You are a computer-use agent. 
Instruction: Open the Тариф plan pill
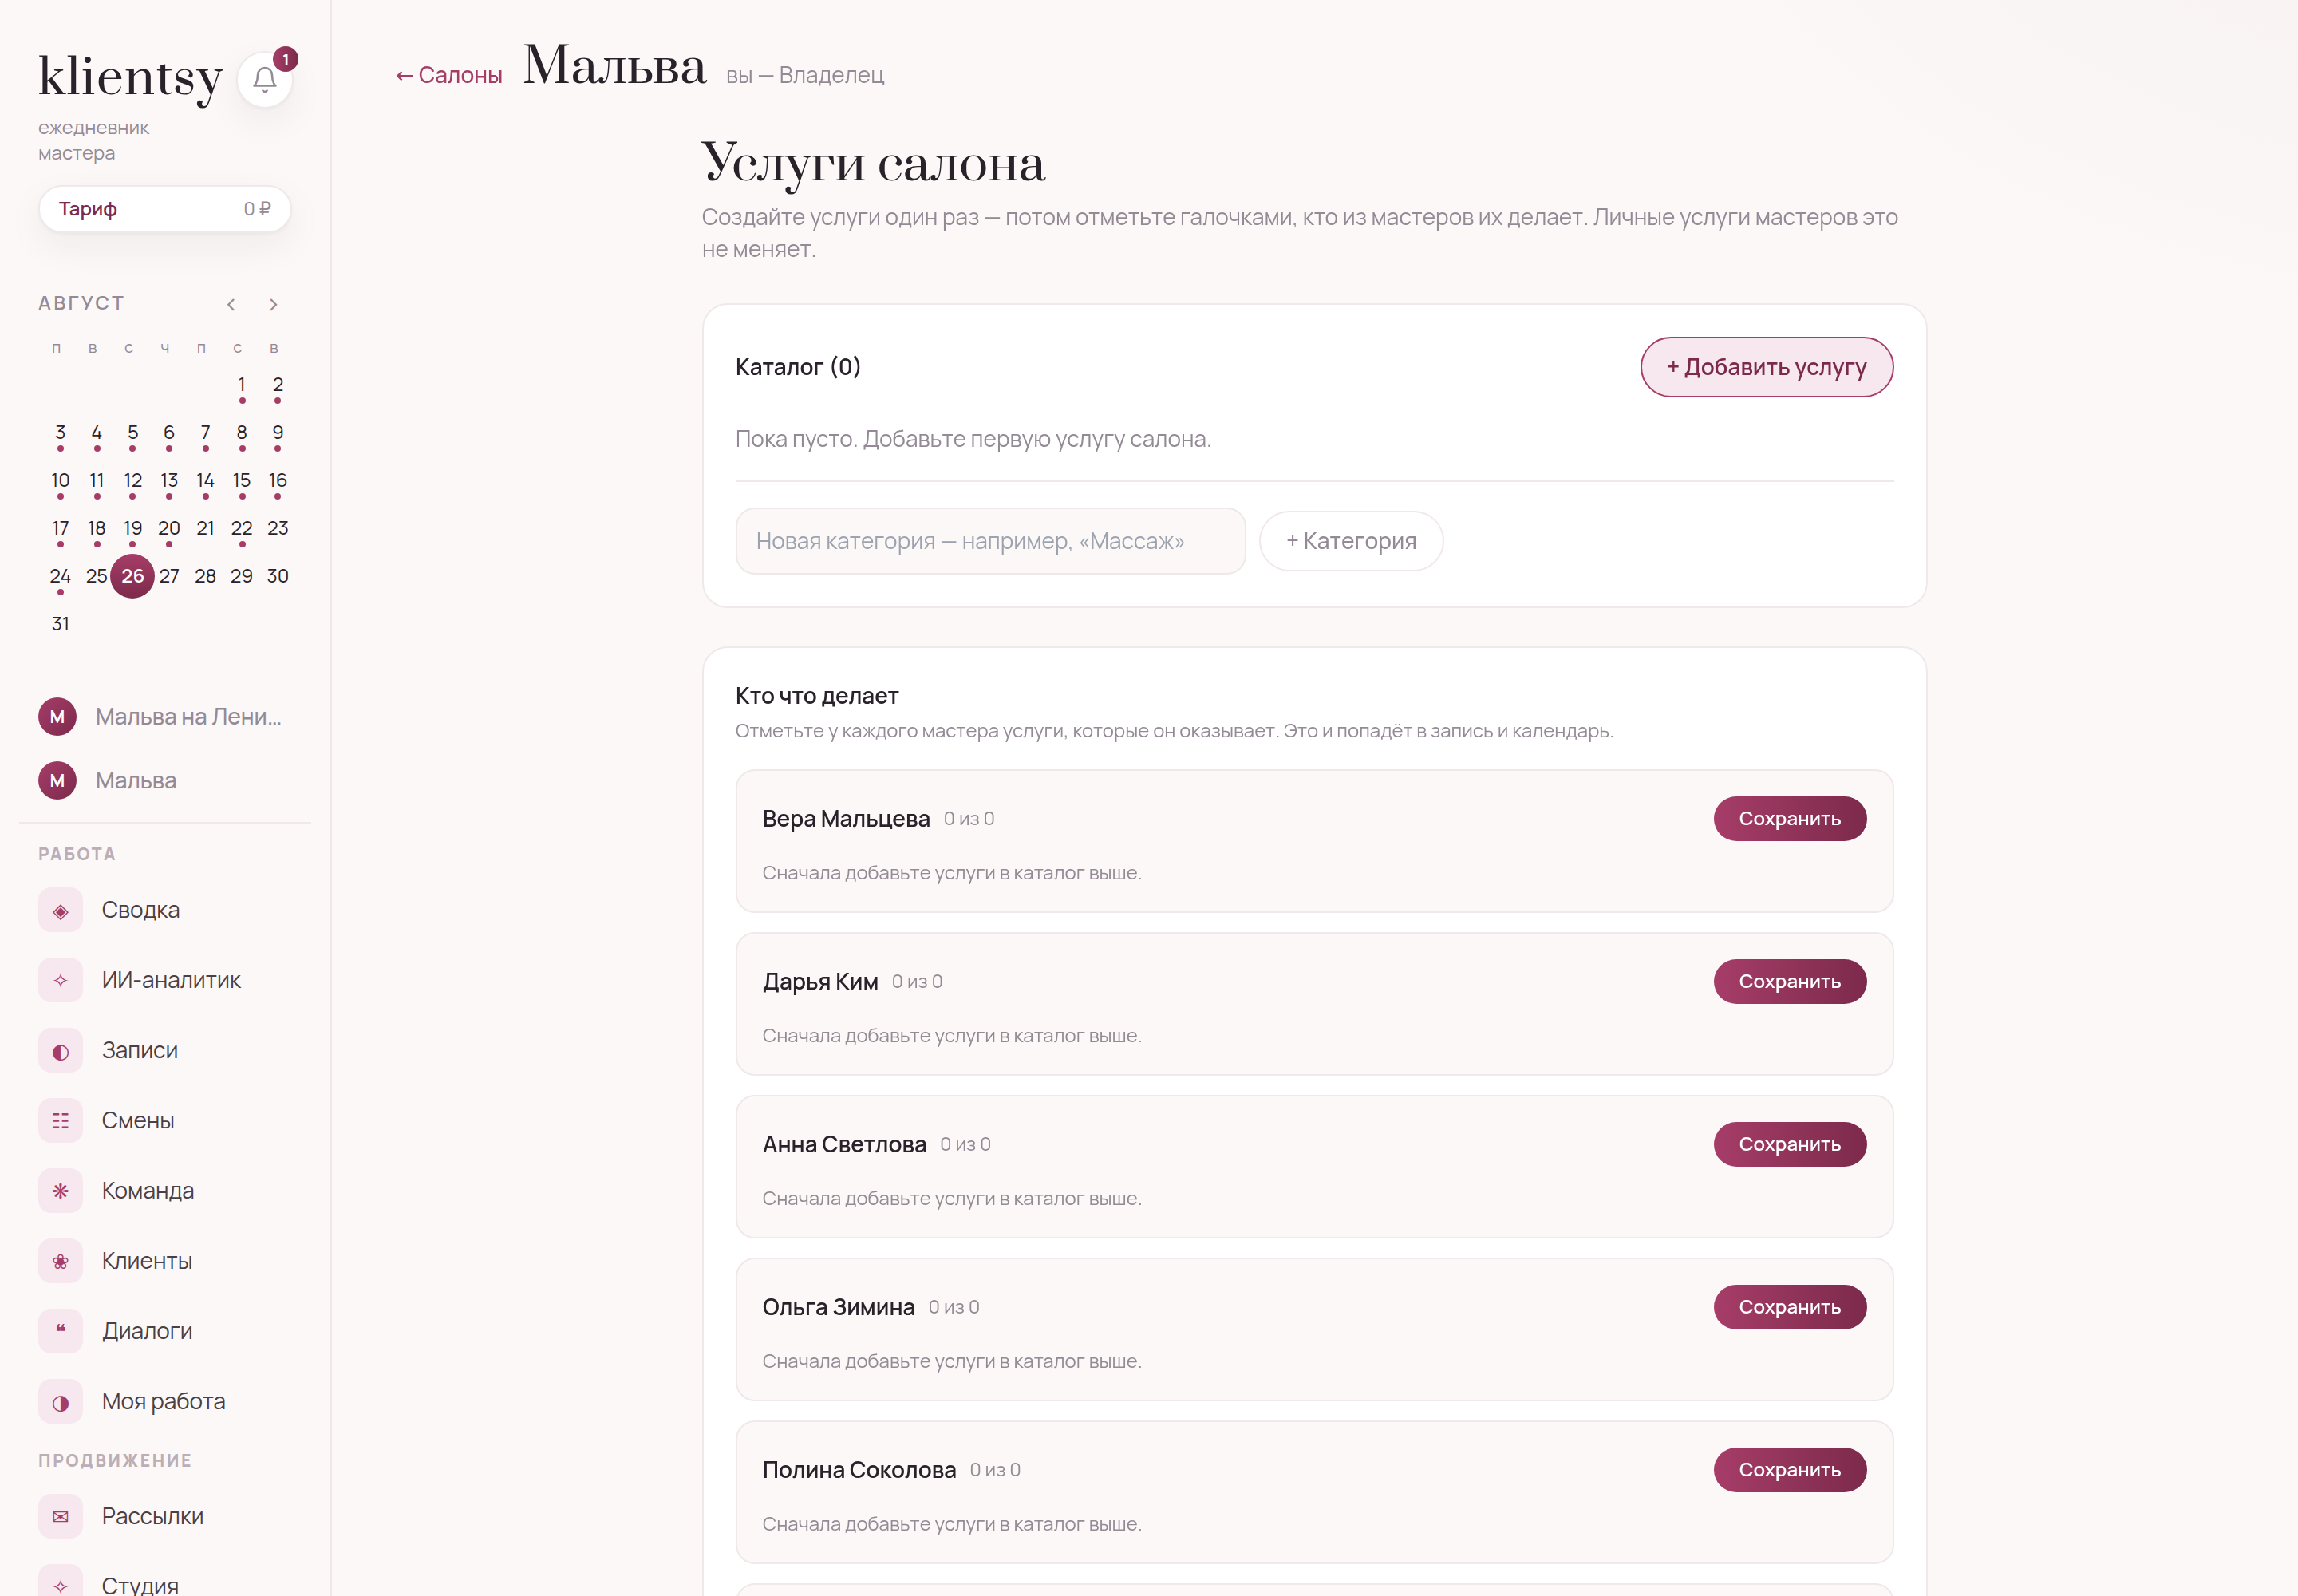(x=165, y=209)
